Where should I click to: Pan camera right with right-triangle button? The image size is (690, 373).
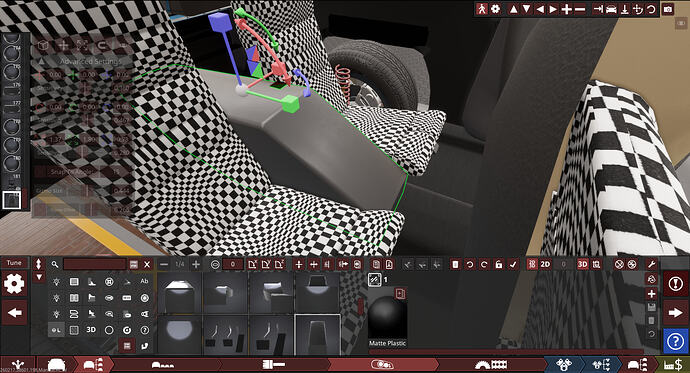[x=553, y=9]
